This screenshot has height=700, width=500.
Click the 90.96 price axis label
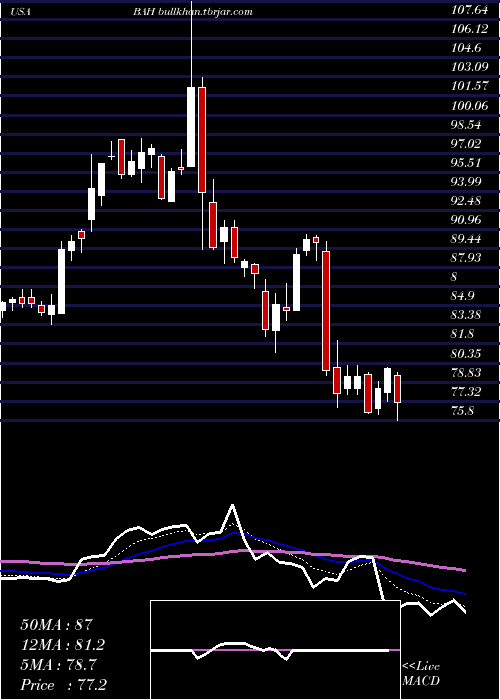point(467,220)
